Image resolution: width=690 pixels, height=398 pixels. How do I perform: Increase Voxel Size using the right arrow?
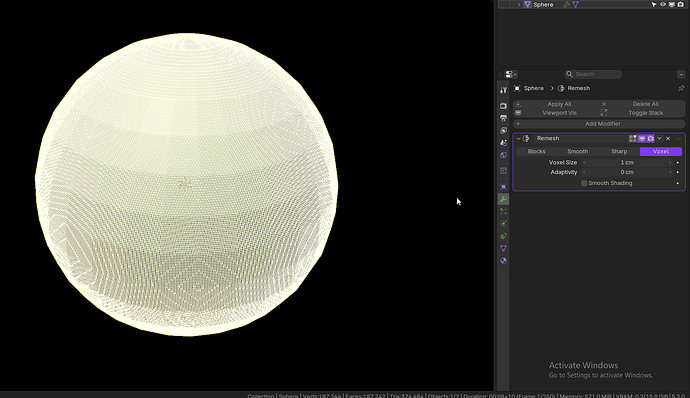coord(670,162)
